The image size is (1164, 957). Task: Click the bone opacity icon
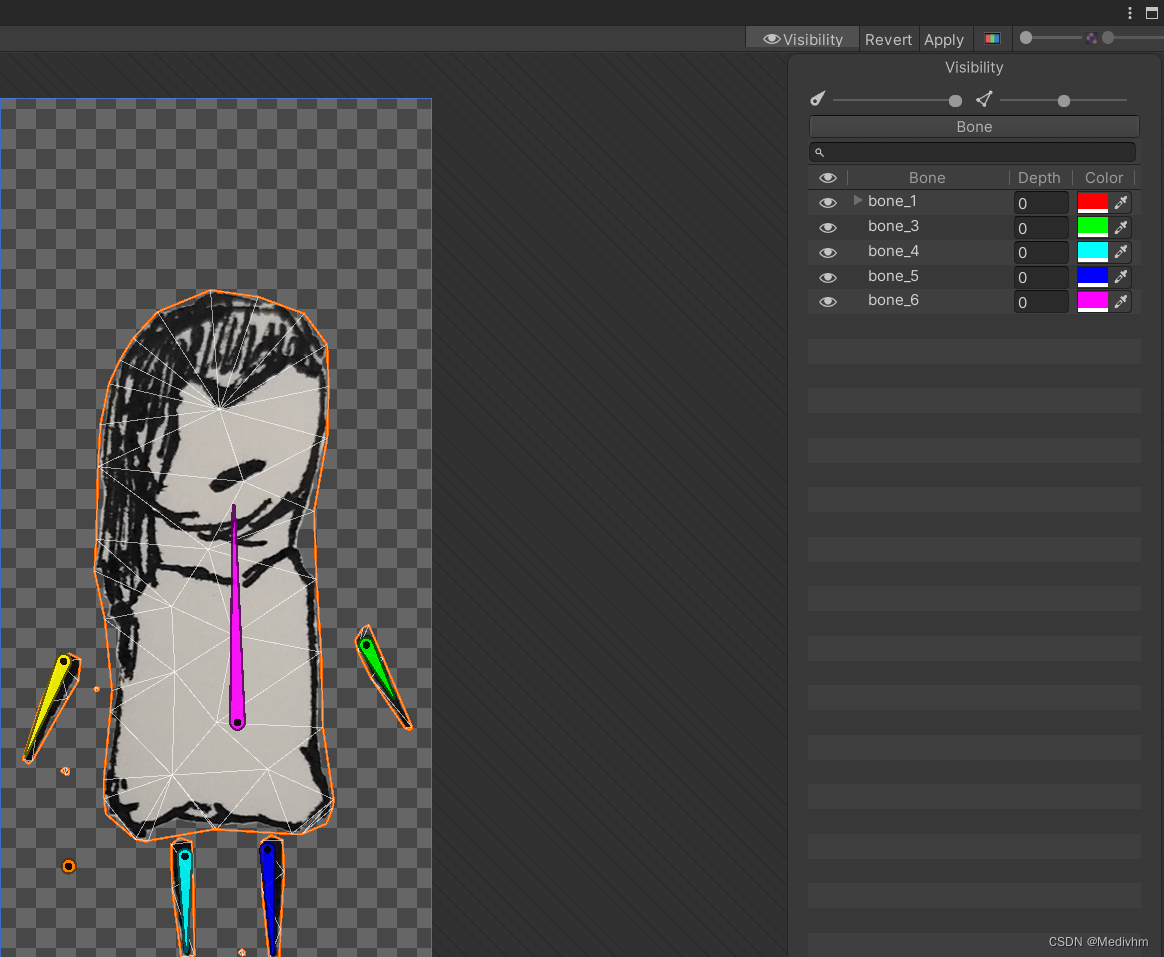coord(817,99)
